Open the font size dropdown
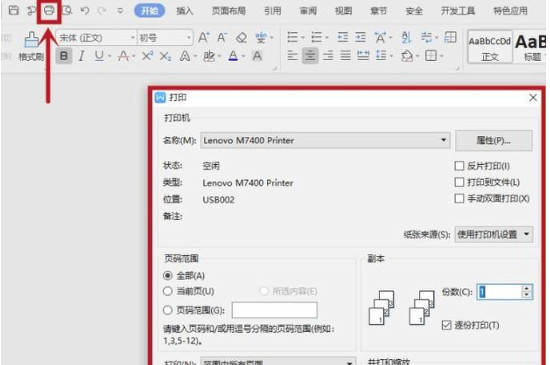This screenshot has width=550, height=365. [189, 38]
